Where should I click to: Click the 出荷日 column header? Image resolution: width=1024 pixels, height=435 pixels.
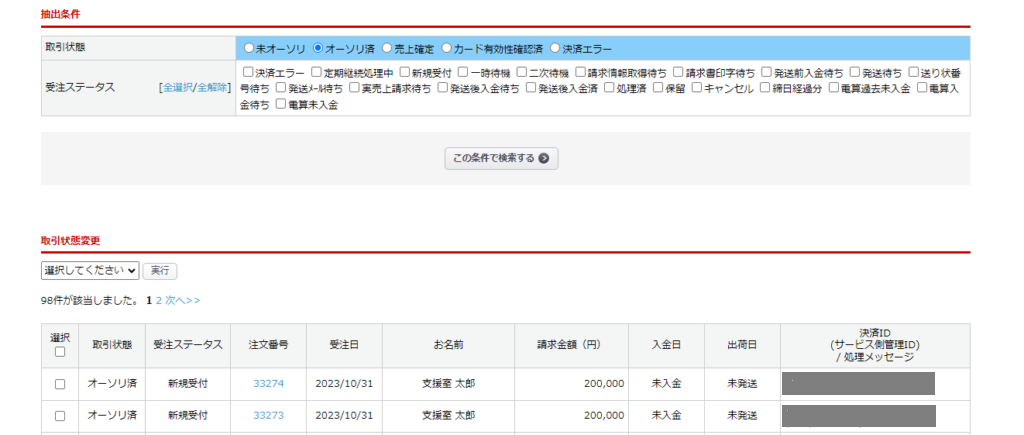743,346
